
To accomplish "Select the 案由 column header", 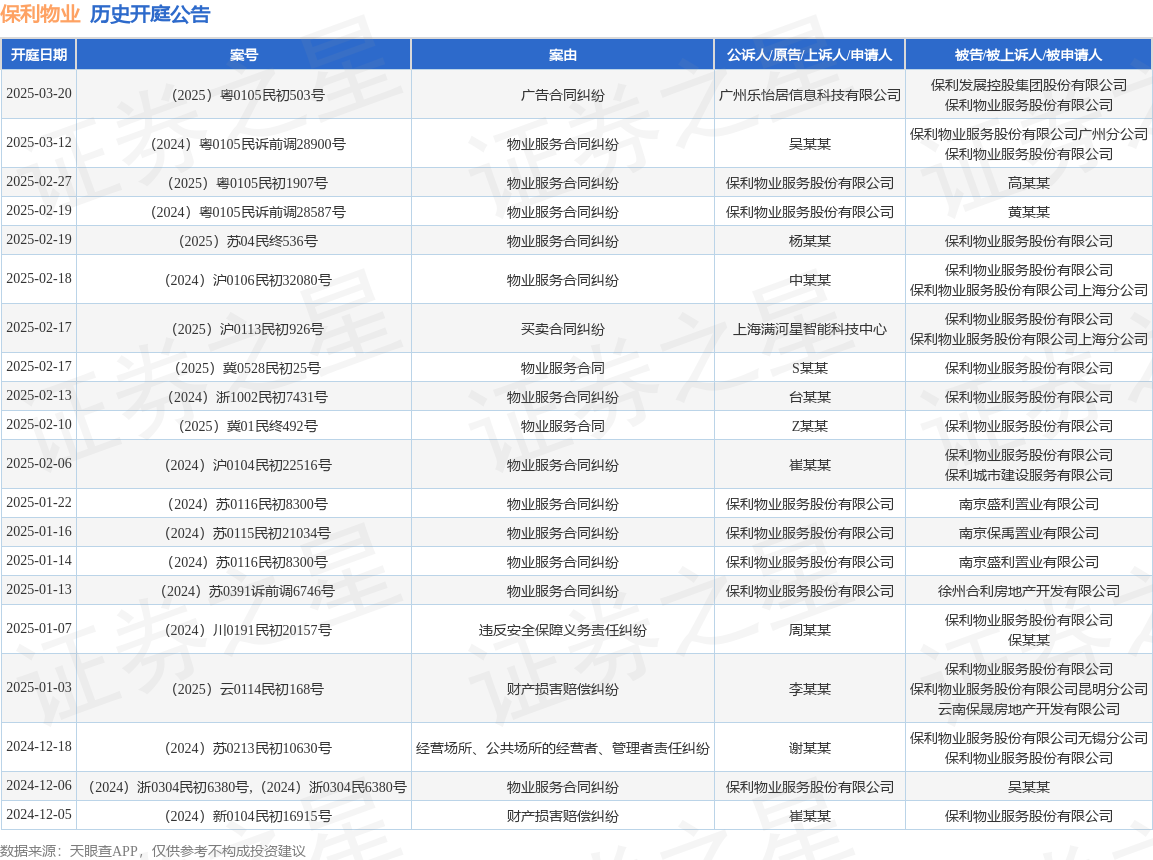I will 563,55.
